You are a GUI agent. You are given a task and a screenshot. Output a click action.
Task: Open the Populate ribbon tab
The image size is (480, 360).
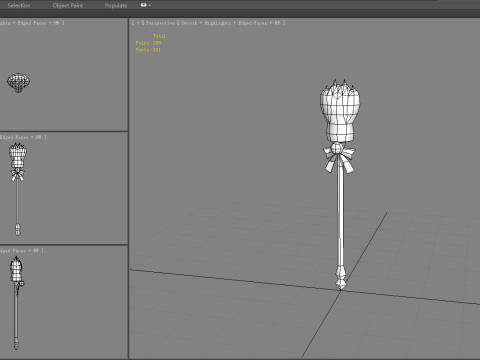tap(116, 5)
